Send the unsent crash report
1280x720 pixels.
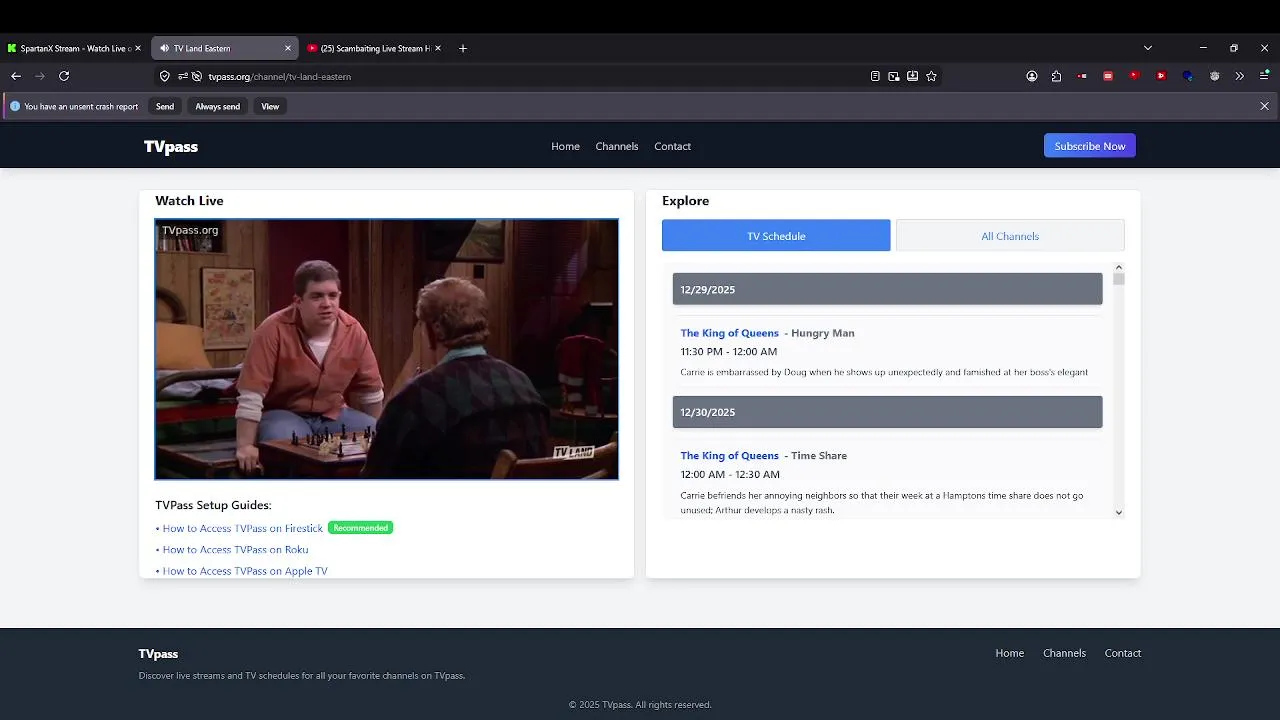pos(165,106)
